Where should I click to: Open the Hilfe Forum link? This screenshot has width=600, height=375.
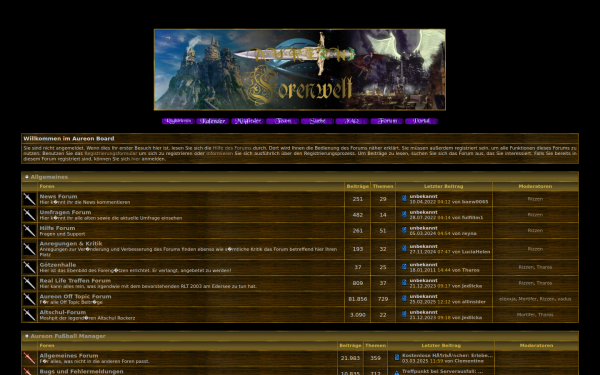(57, 228)
